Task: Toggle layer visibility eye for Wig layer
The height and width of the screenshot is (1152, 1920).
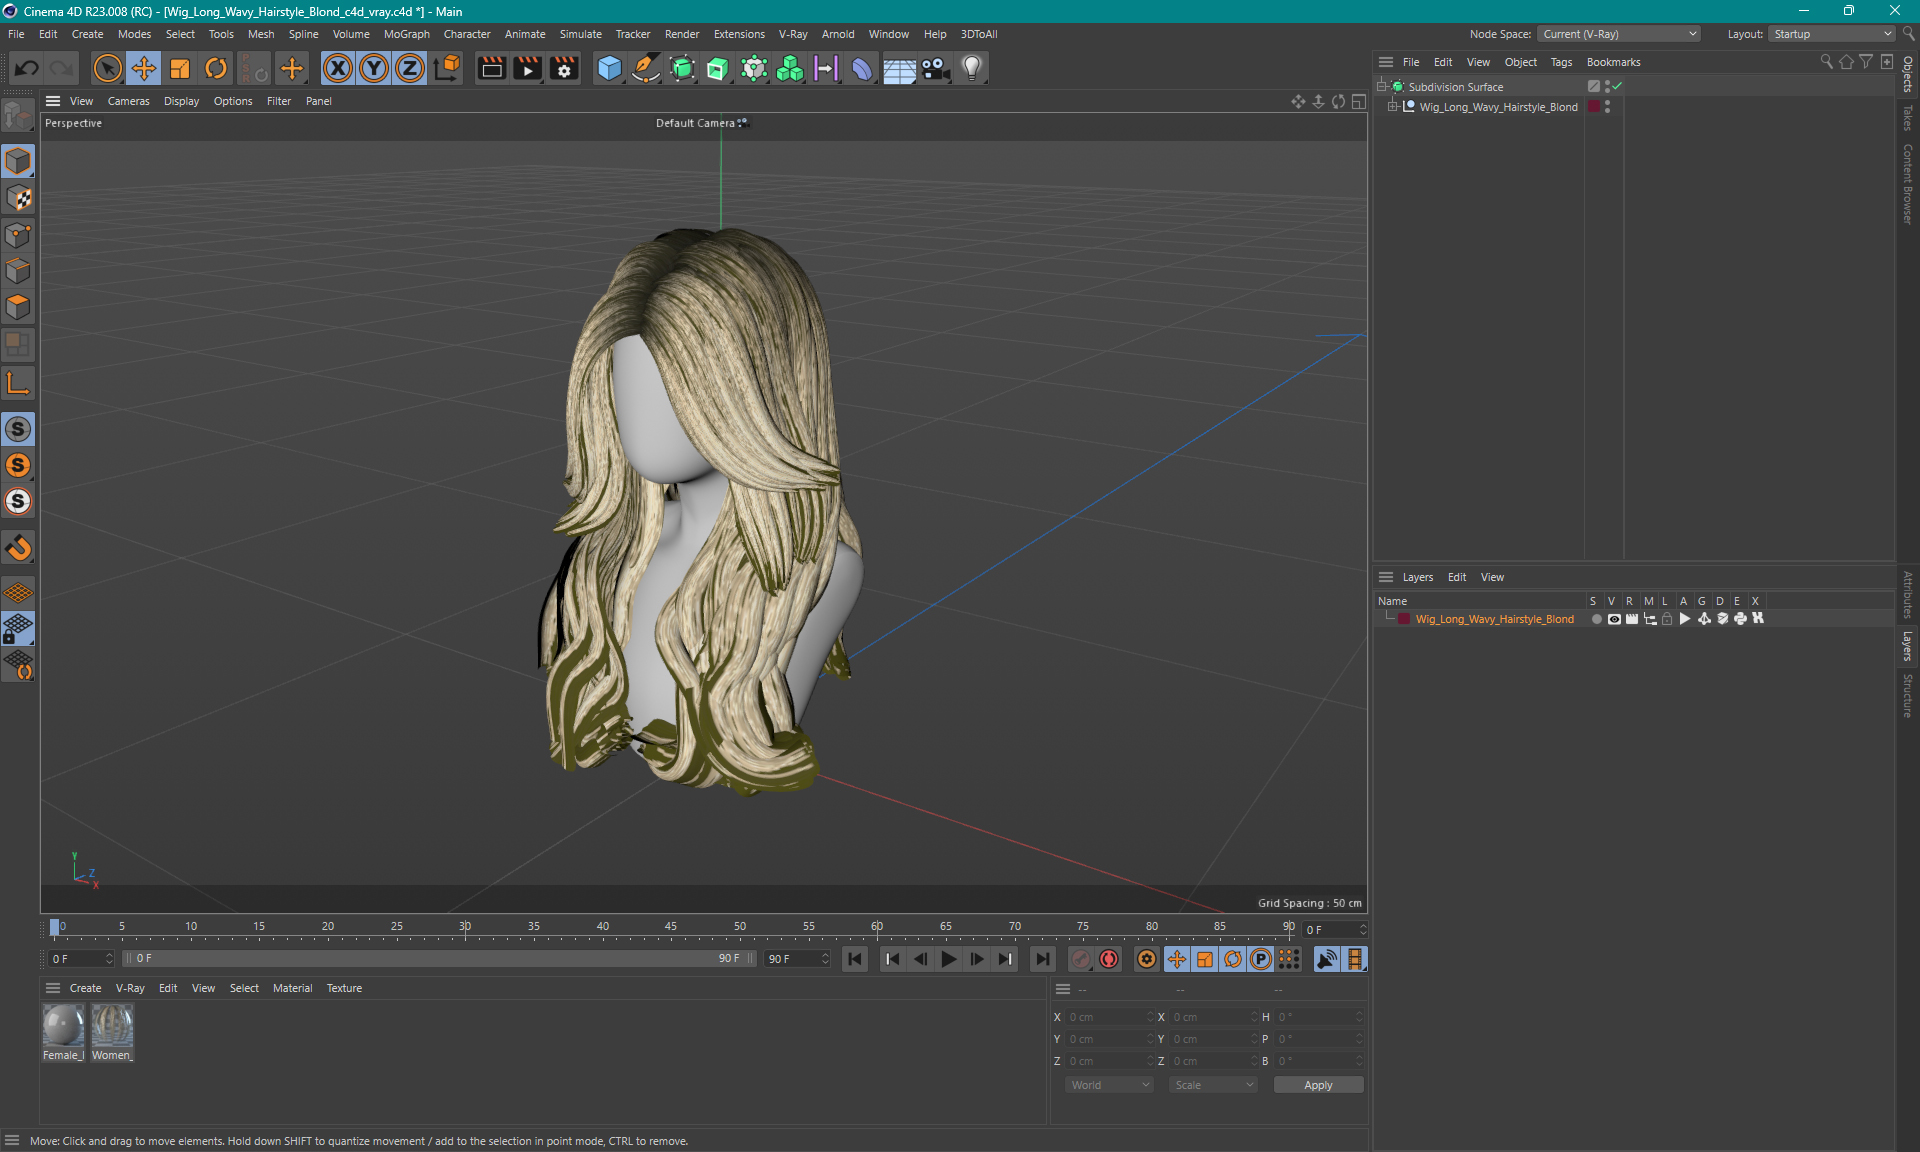Action: coord(1614,619)
